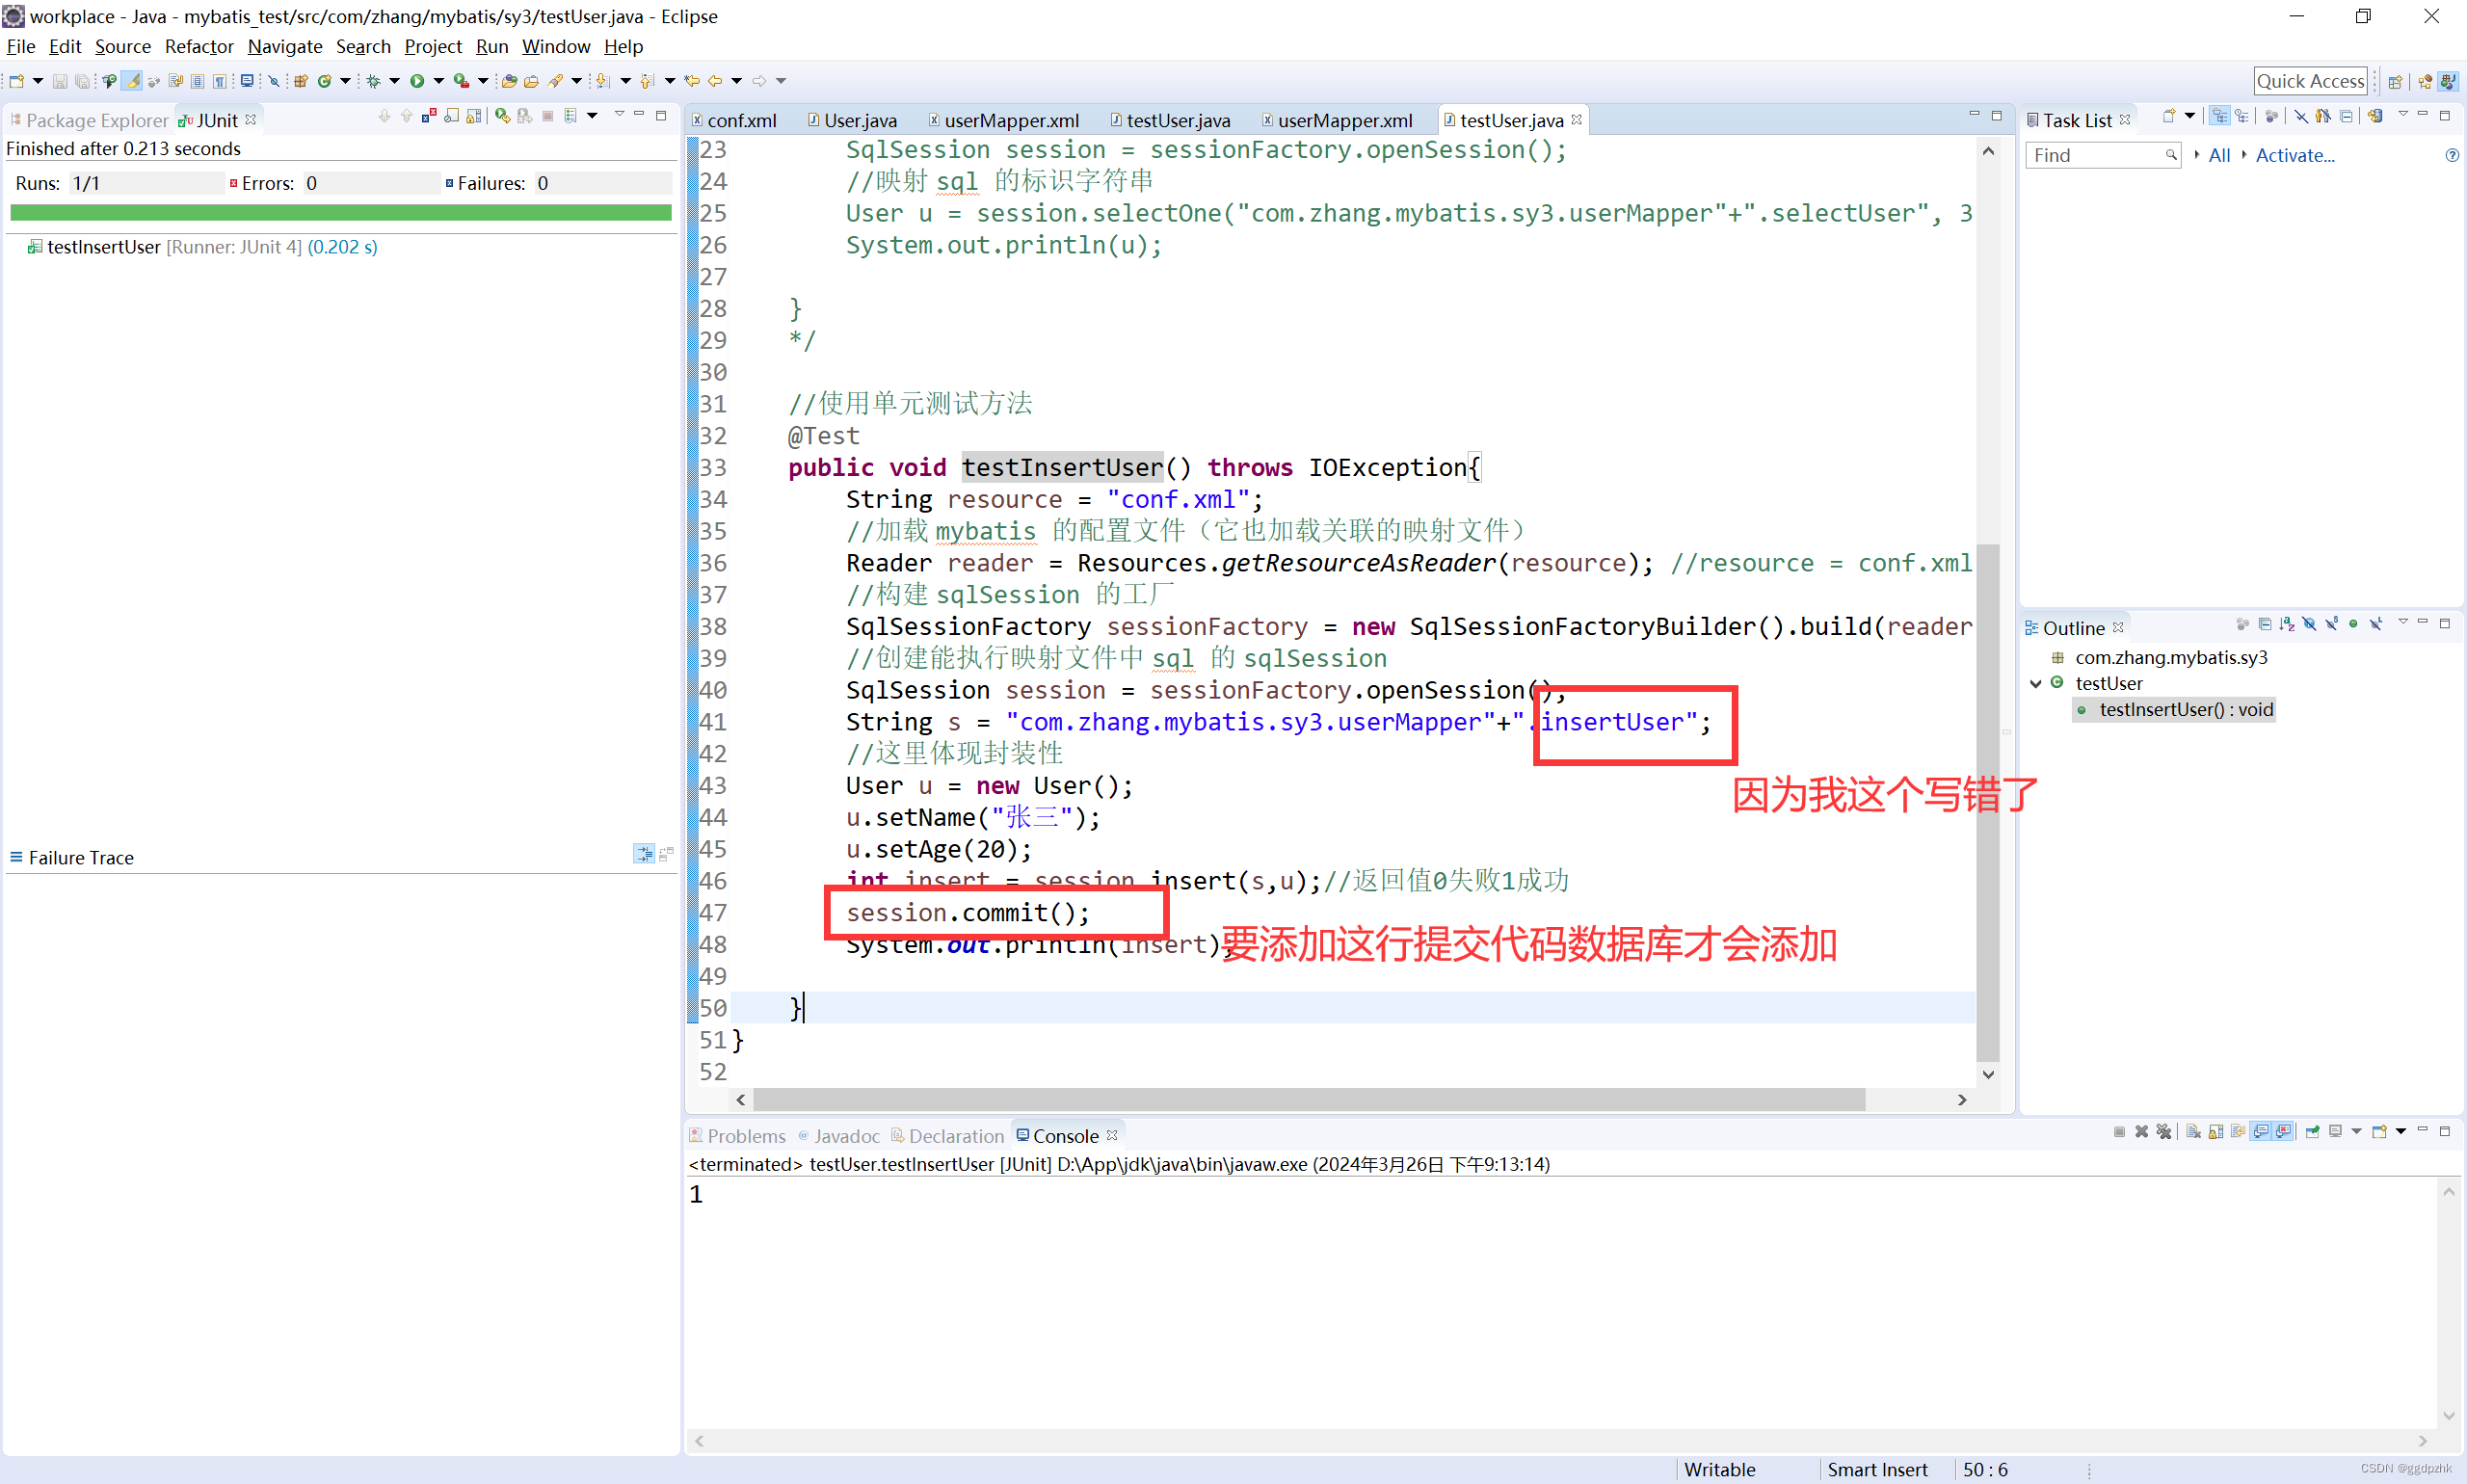Toggle Hide Static Members in Outline view

2331,624
